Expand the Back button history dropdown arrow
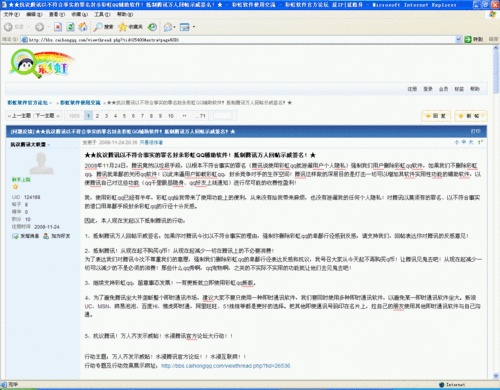The image size is (500, 390). point(28,27)
